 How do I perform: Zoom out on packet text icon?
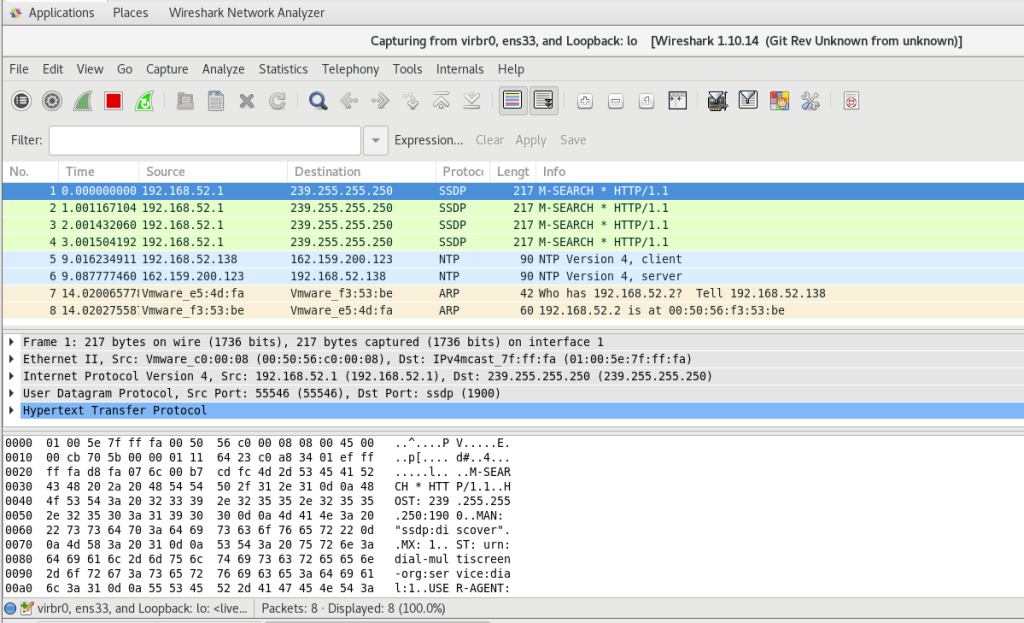[x=616, y=101]
